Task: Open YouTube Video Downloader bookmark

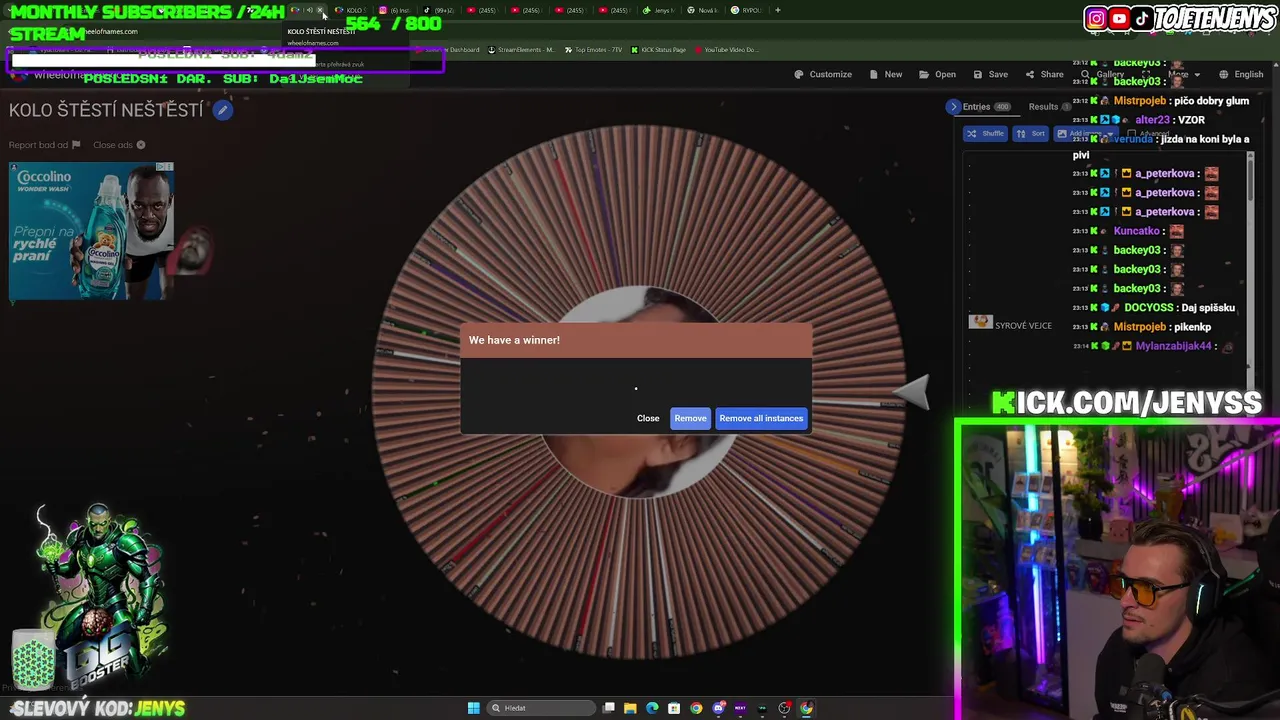Action: 726,49
